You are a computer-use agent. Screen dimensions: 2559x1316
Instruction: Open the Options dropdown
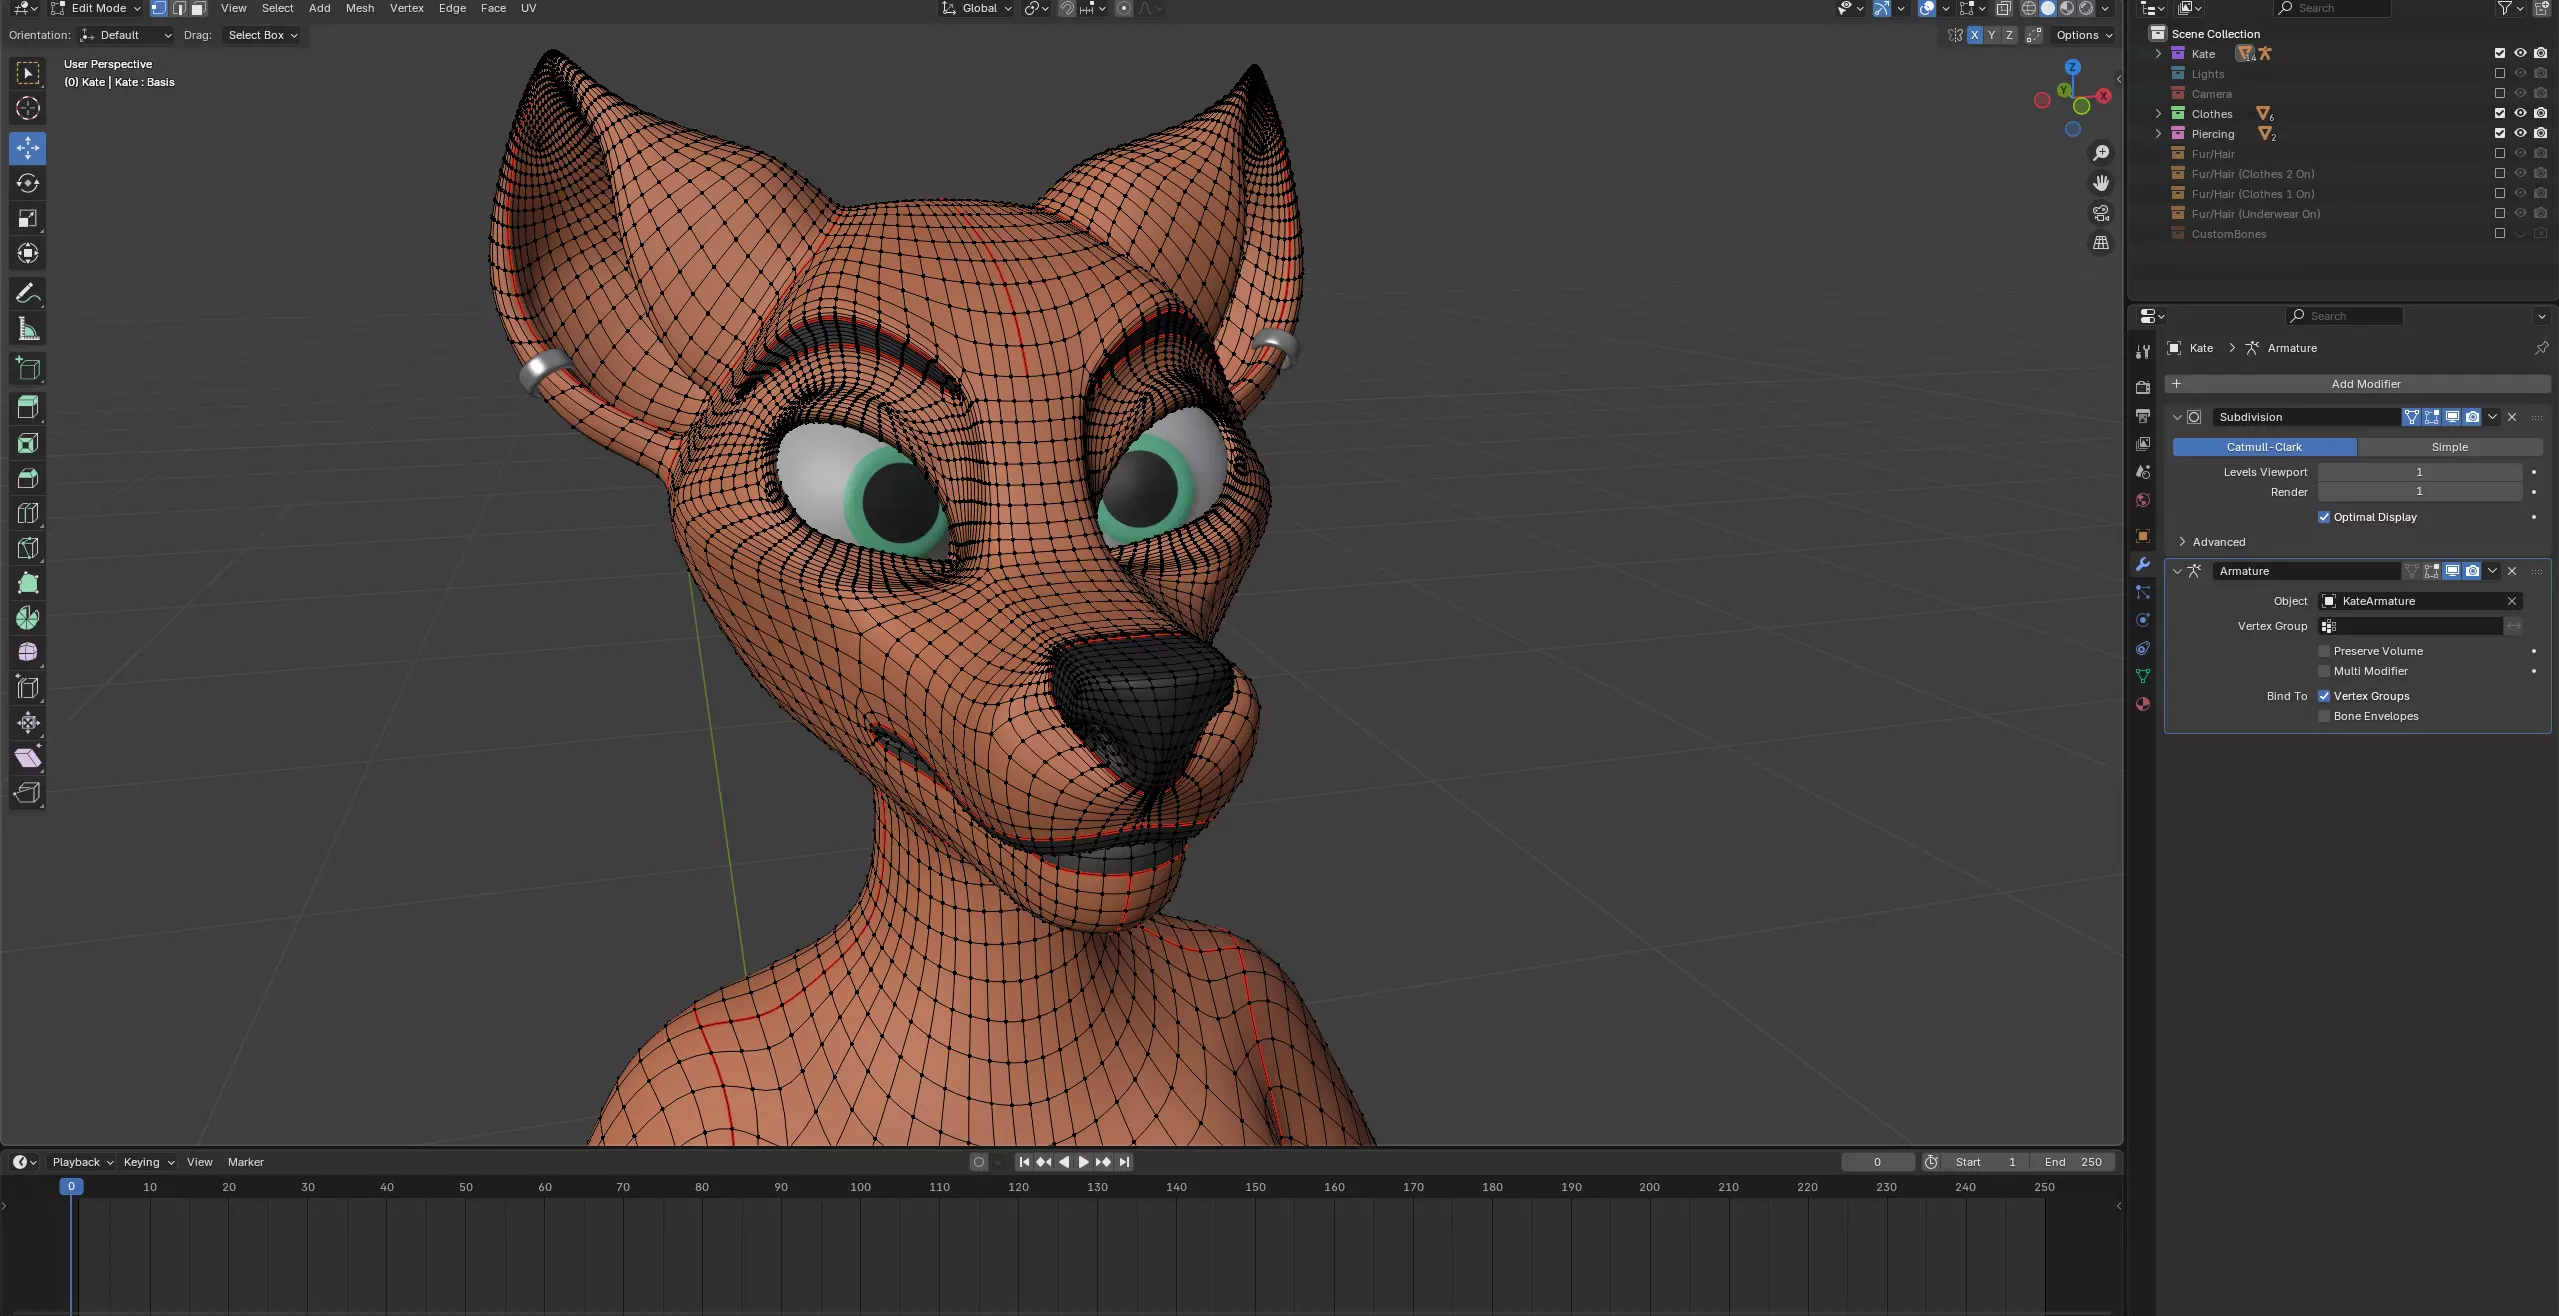pos(2084,35)
